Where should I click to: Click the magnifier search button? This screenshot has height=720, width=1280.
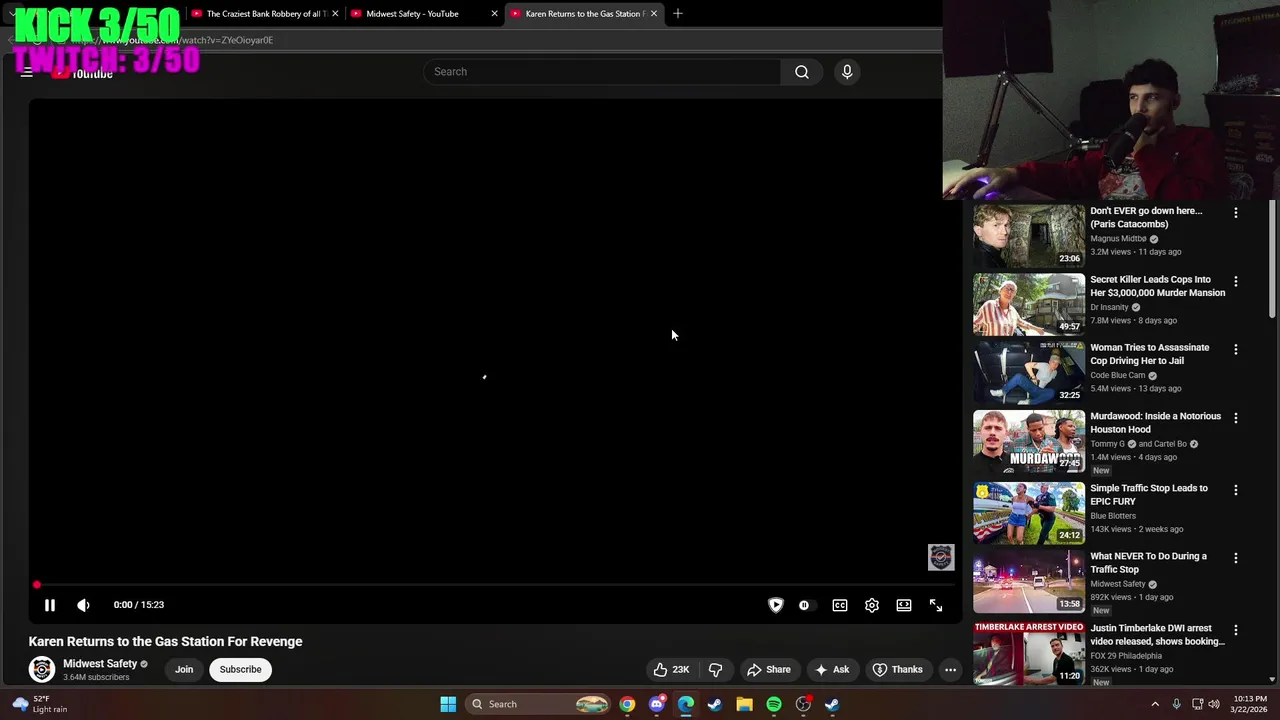click(x=802, y=72)
